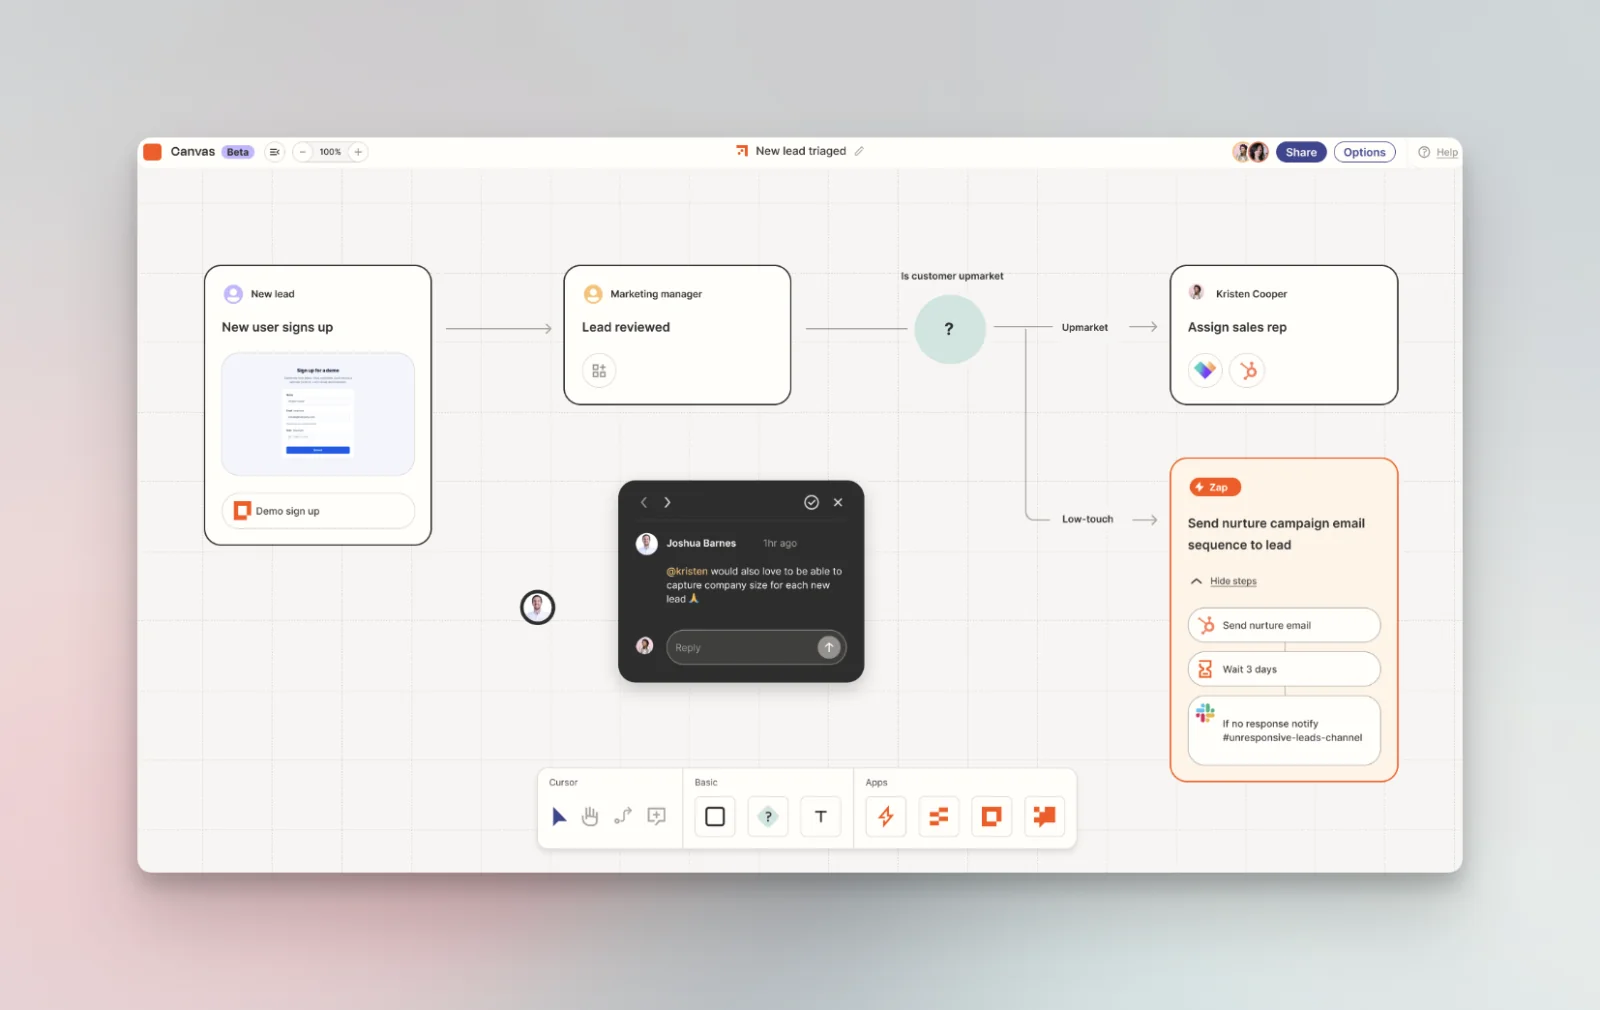Screen dimensions: 1600x1010
Task: Go to next comment with right chevron
Action: pos(667,502)
